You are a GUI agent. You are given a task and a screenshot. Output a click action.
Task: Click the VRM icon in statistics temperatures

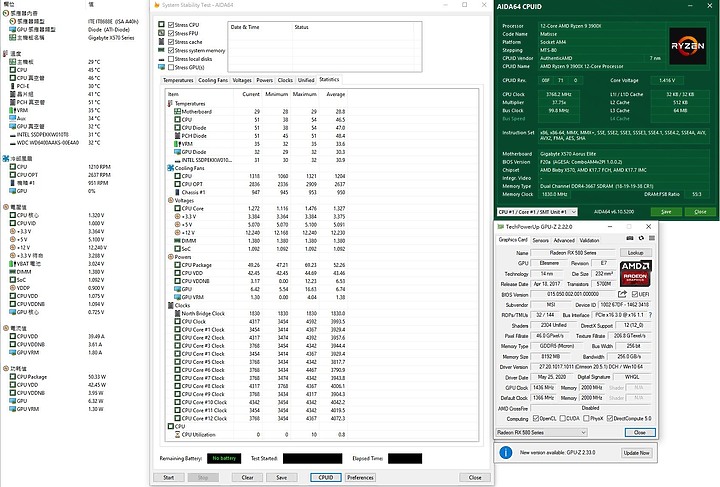(x=177, y=144)
